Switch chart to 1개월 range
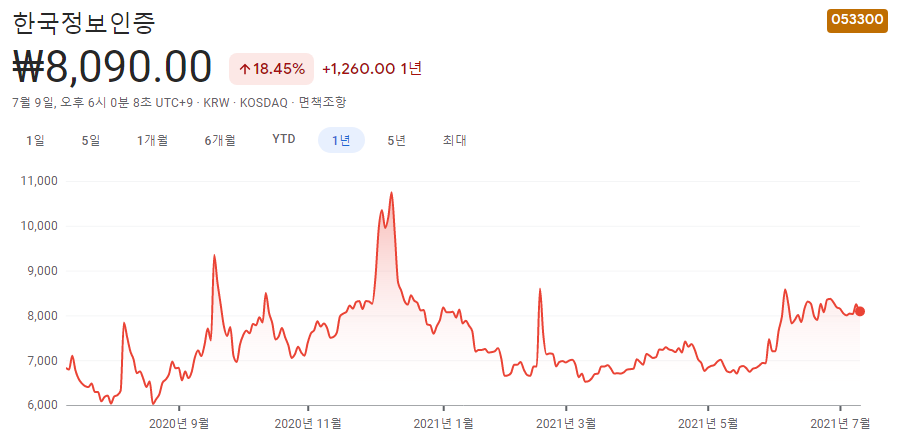The width and height of the screenshot is (897, 444). (x=152, y=140)
